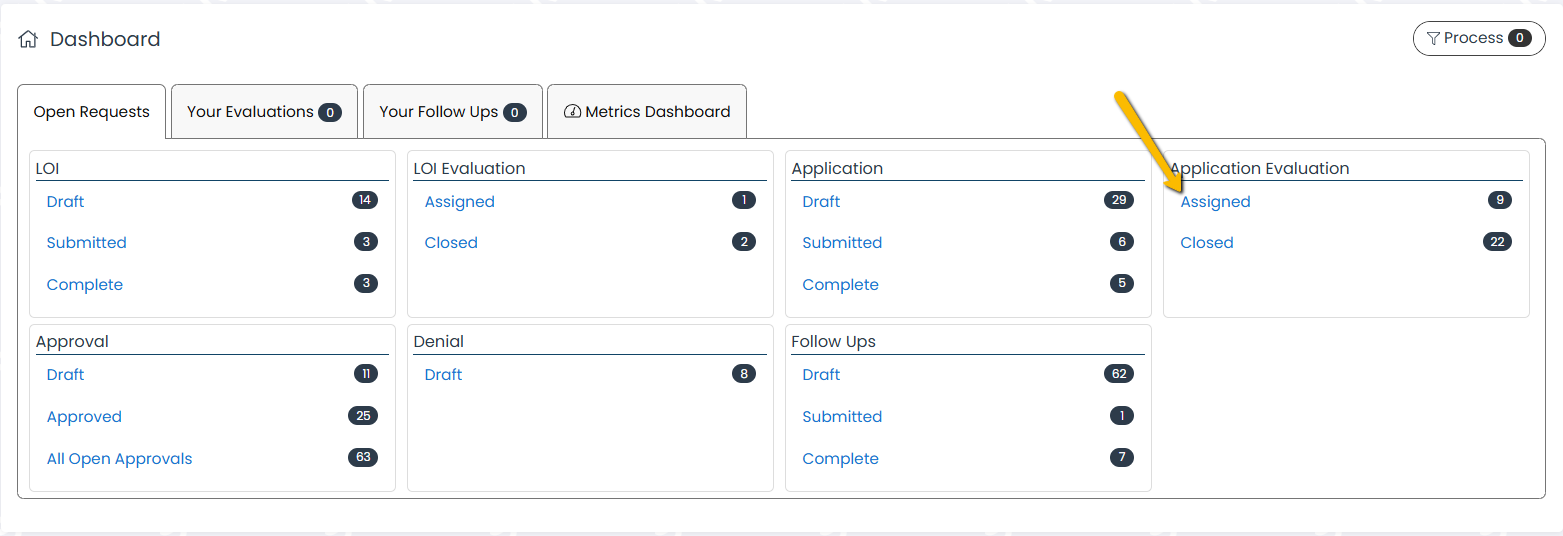Click the Dashboard home icon

click(28, 40)
